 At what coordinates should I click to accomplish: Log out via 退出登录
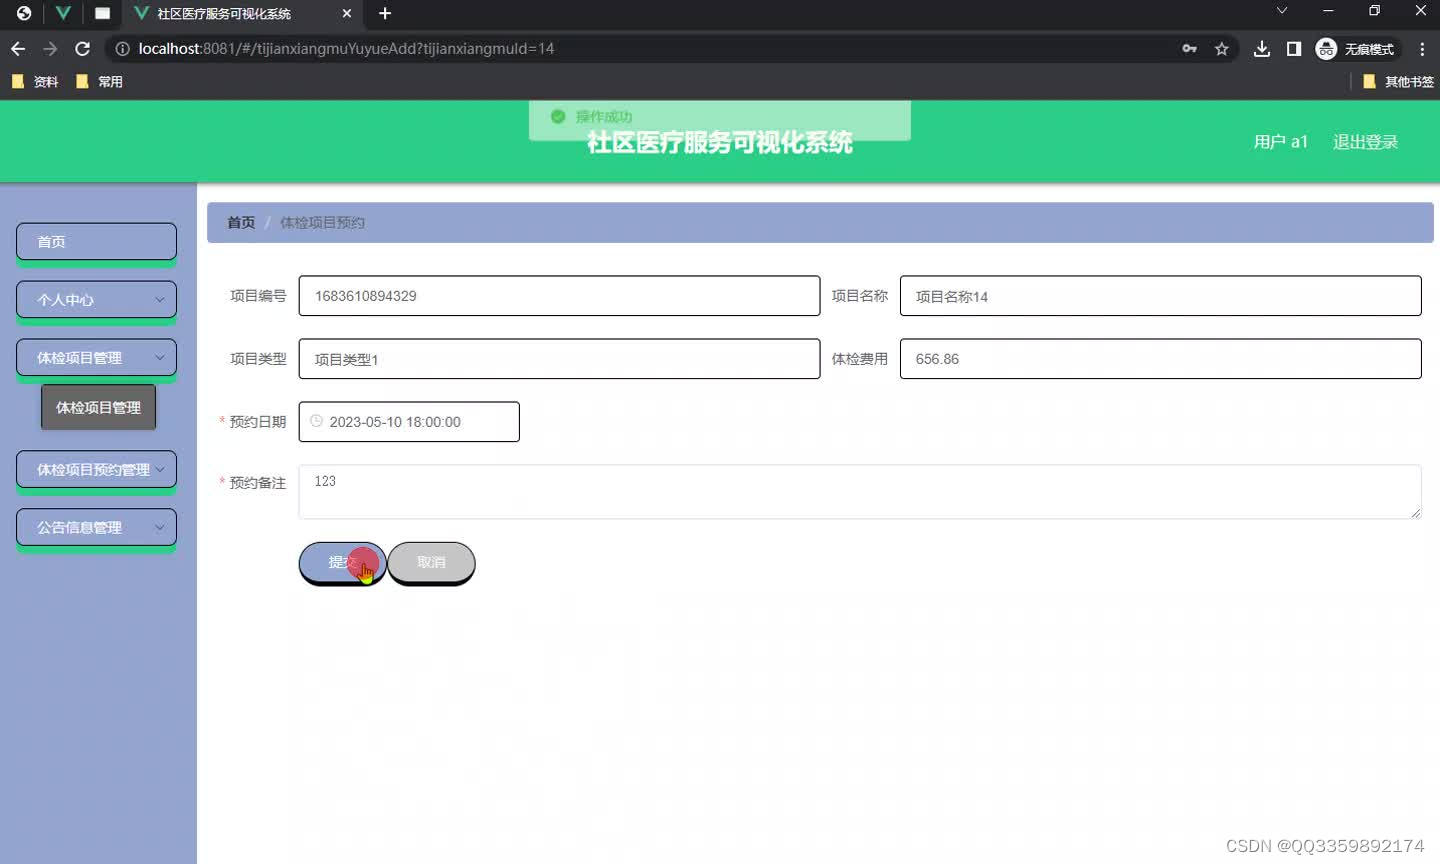pyautogui.click(x=1365, y=142)
